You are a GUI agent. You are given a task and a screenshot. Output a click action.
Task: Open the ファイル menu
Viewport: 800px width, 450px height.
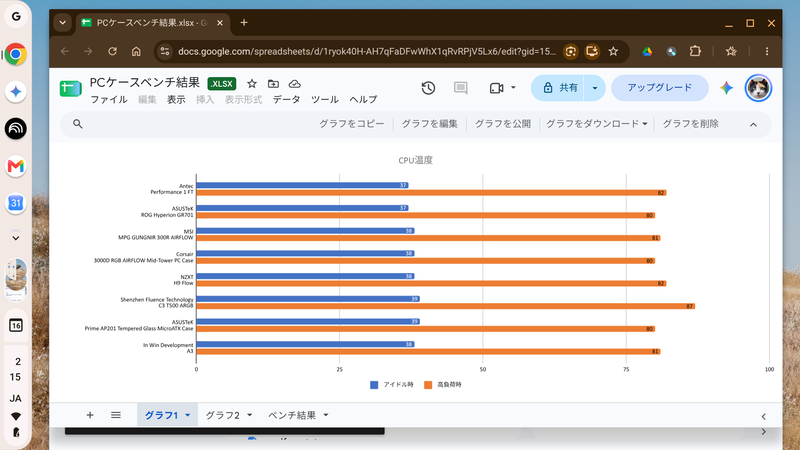pyautogui.click(x=109, y=99)
